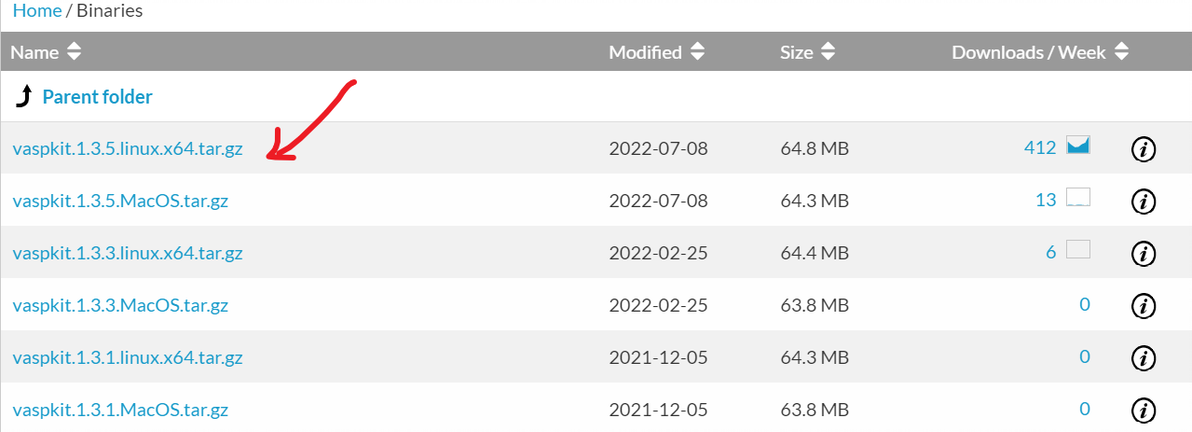
Task: Sort files by Size column
Action: [807, 52]
